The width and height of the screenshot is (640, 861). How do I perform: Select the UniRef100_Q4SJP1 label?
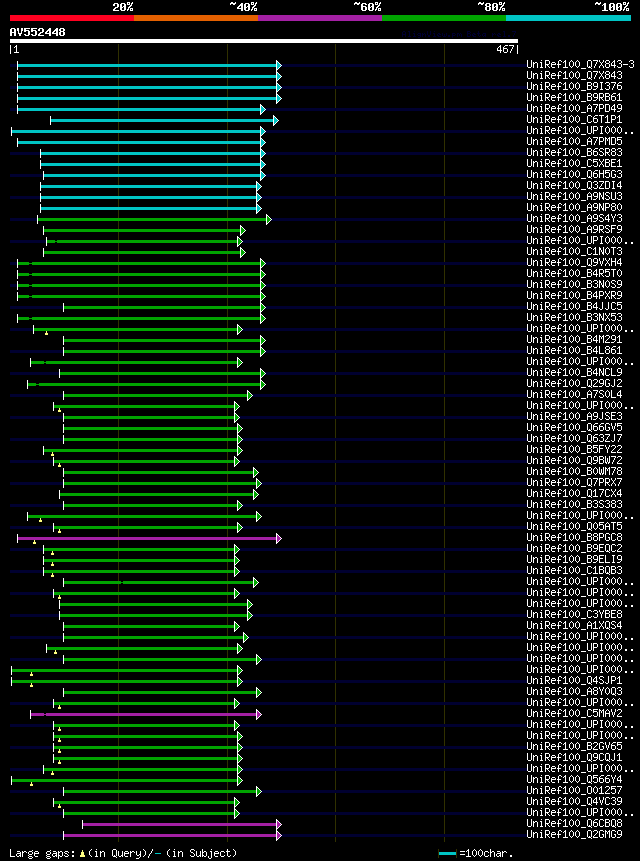pyautogui.click(x=575, y=680)
